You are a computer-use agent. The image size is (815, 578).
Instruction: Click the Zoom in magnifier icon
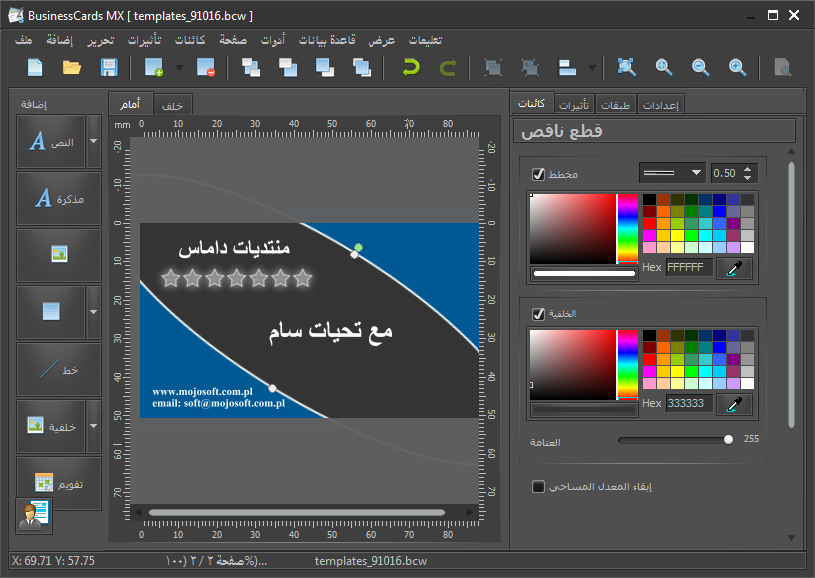(738, 68)
